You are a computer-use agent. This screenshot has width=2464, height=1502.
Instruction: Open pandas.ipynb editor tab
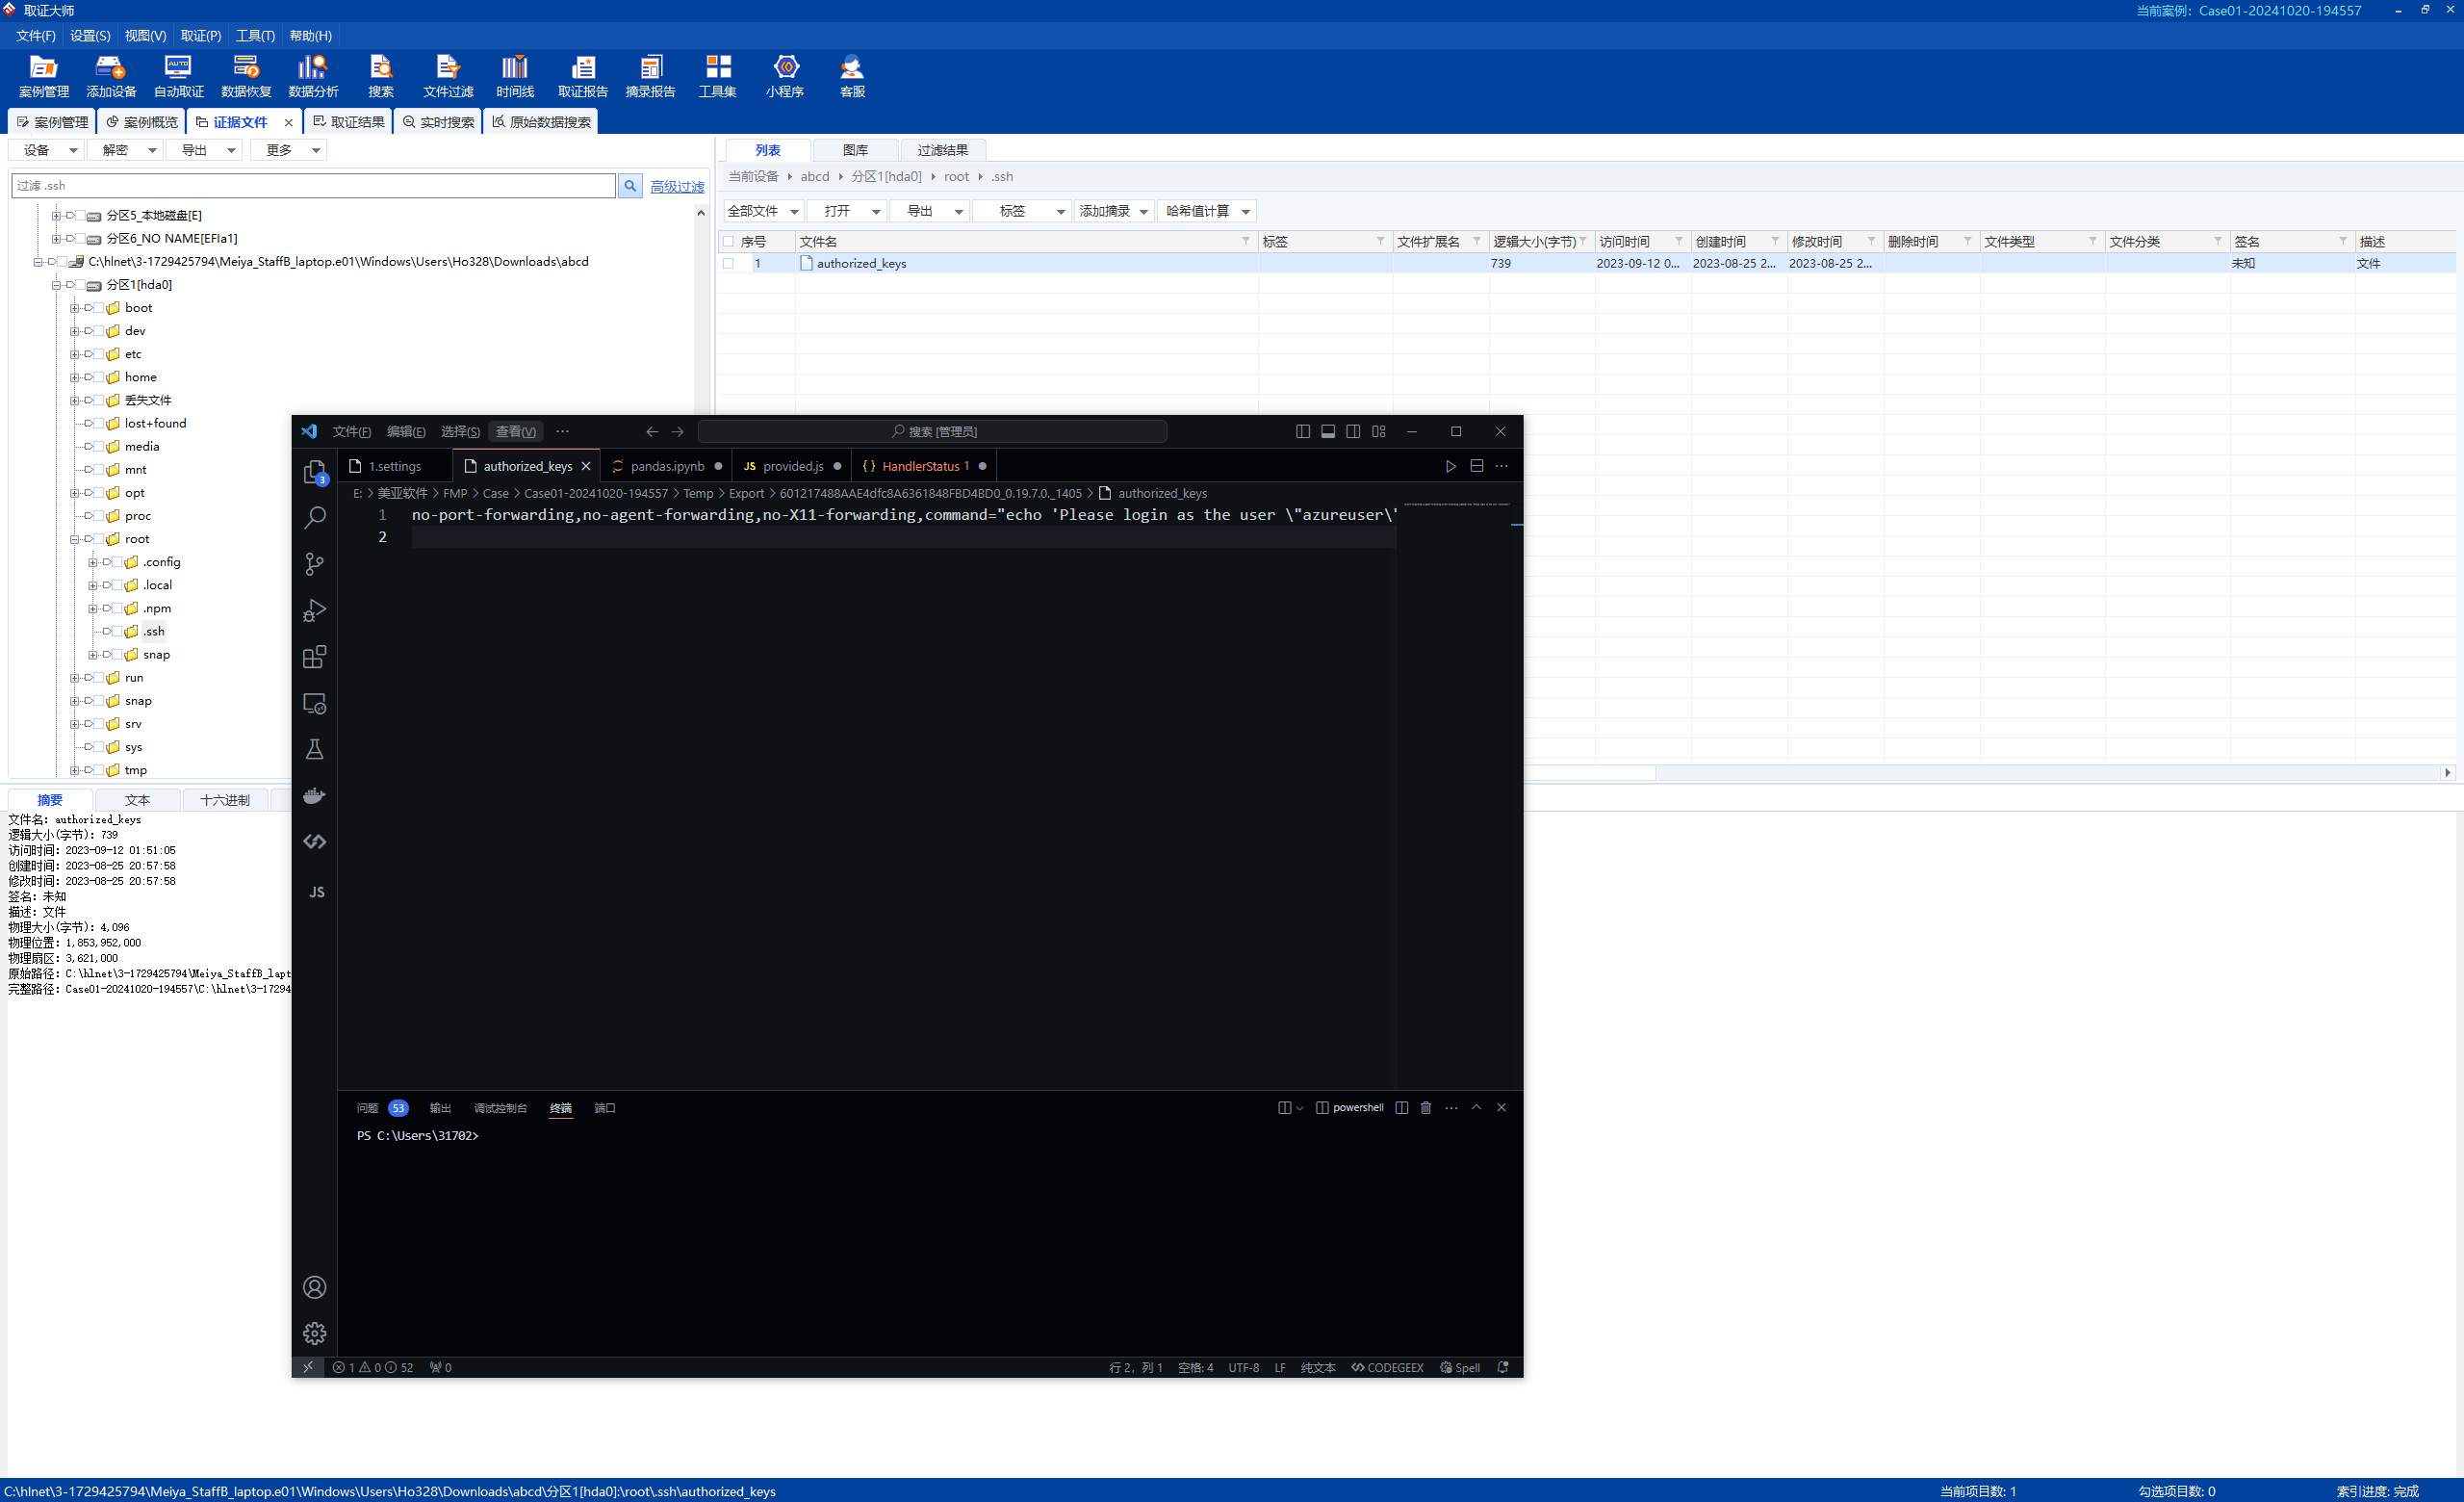(667, 466)
